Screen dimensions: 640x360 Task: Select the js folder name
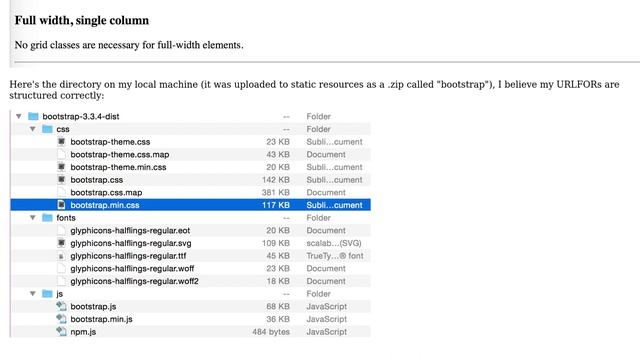pos(60,294)
